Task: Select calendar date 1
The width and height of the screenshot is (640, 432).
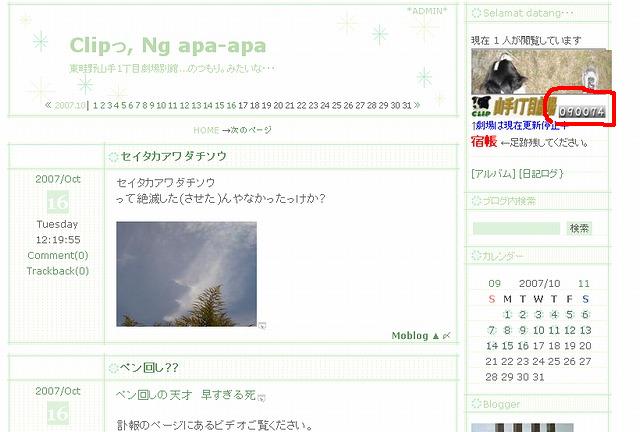Action: click(x=507, y=314)
